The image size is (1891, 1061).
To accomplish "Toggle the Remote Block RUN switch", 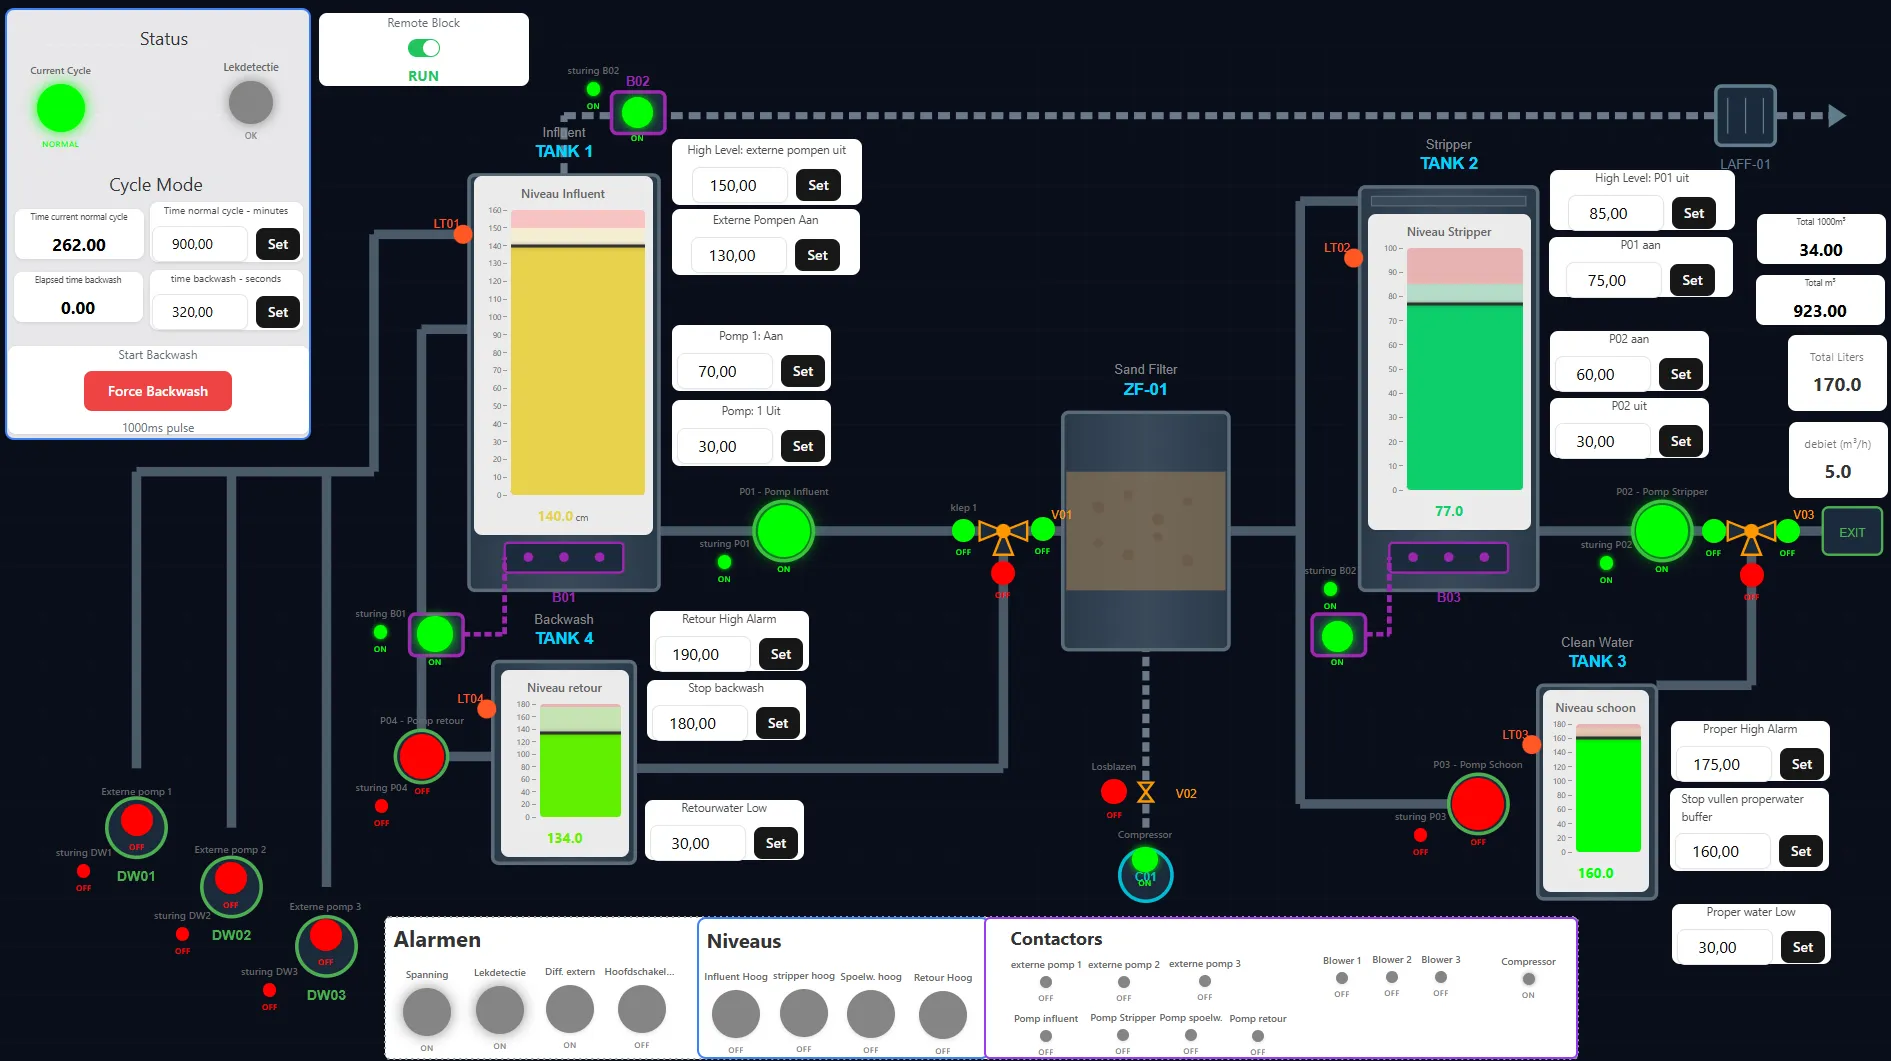I will (424, 48).
